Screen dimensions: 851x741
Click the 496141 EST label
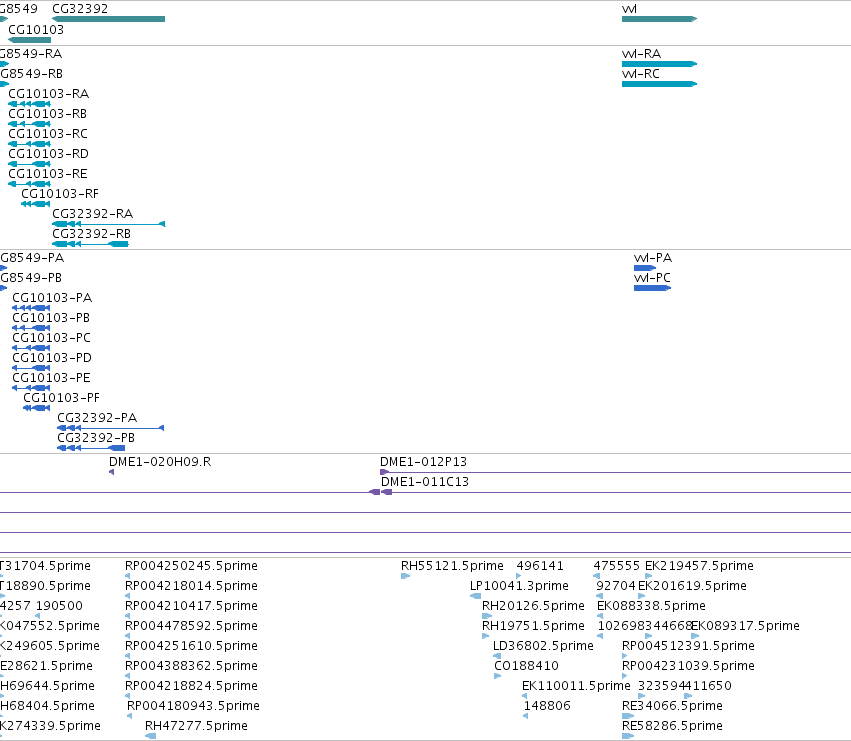[x=540, y=566]
